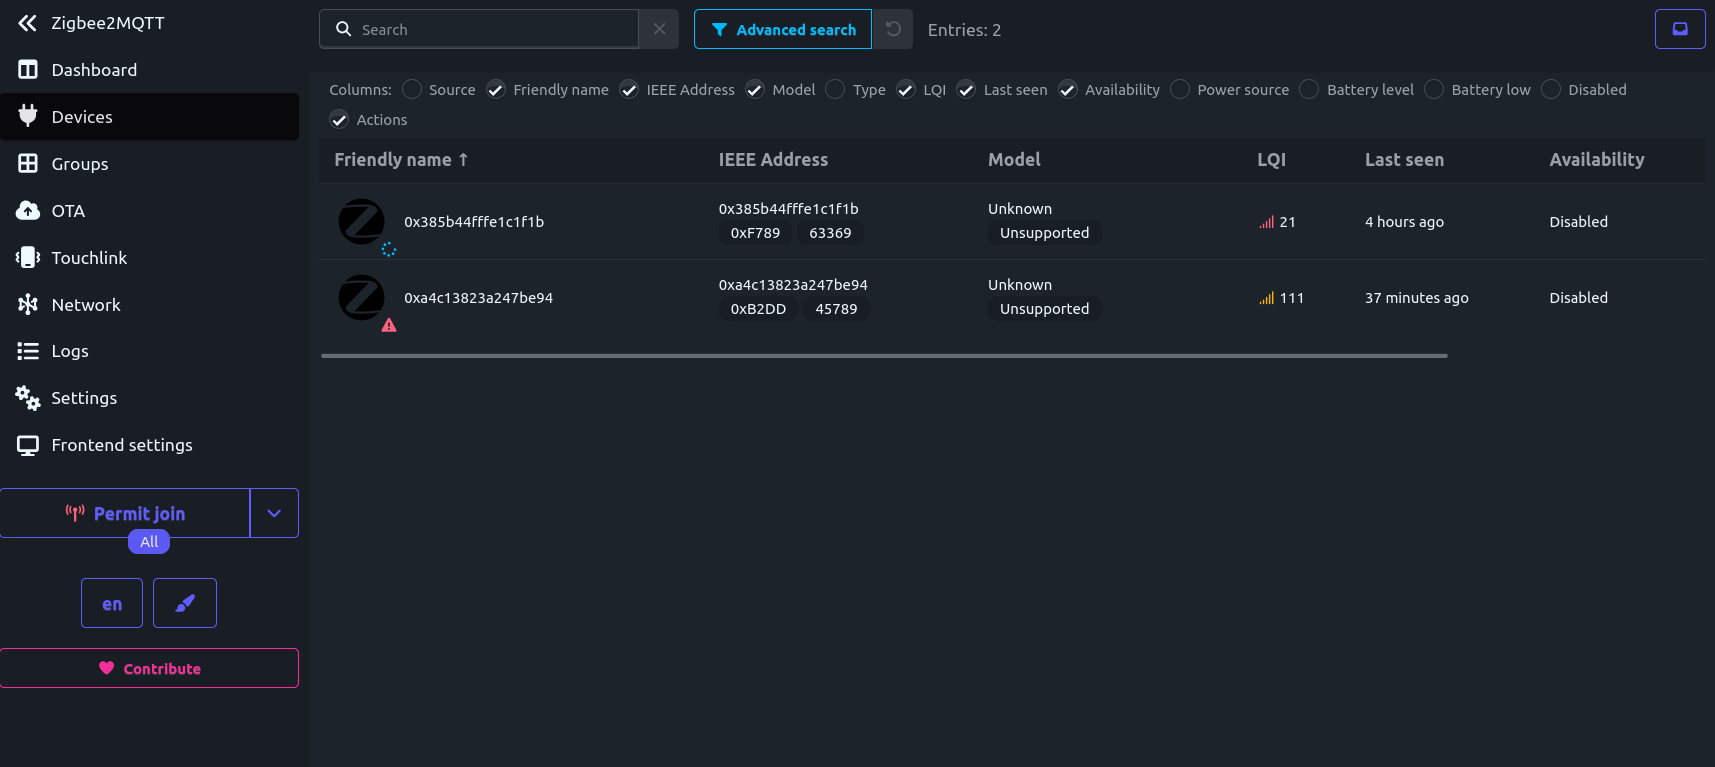
Task: Collapse the sidebar with the double chevron icon
Action: (x=27, y=23)
